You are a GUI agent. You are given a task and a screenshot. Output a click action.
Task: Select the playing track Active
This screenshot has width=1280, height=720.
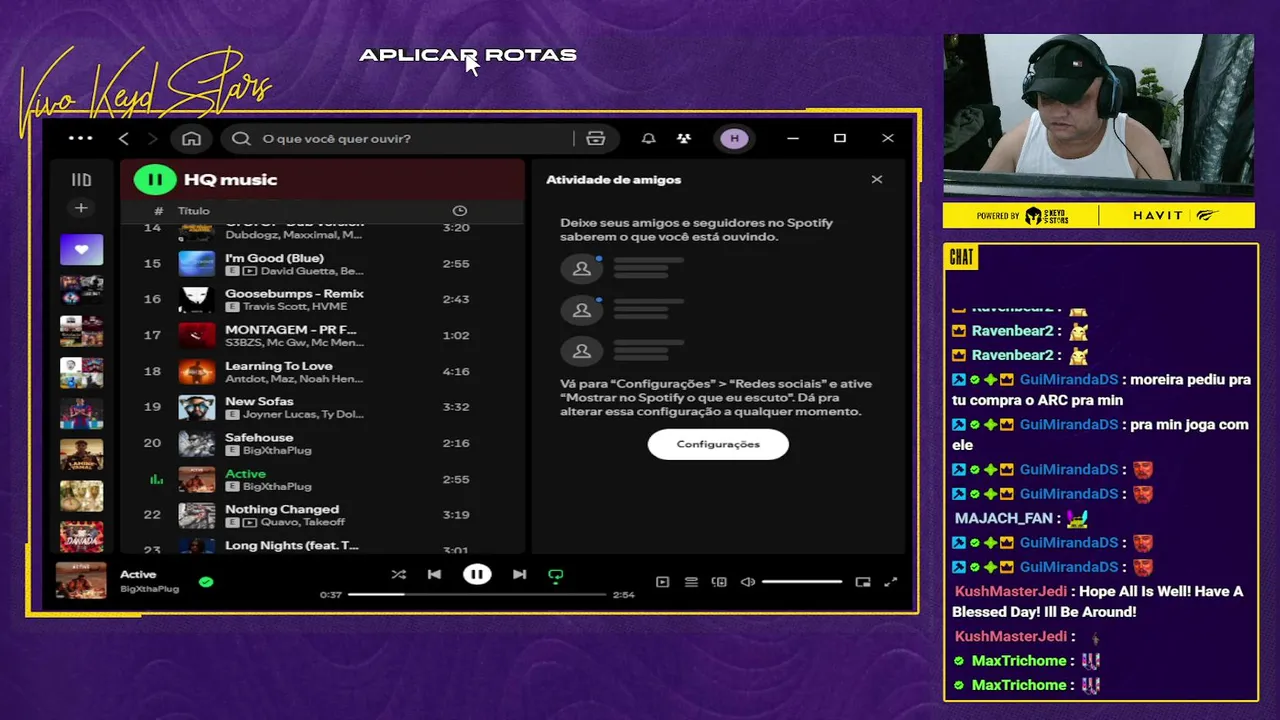coord(320,479)
